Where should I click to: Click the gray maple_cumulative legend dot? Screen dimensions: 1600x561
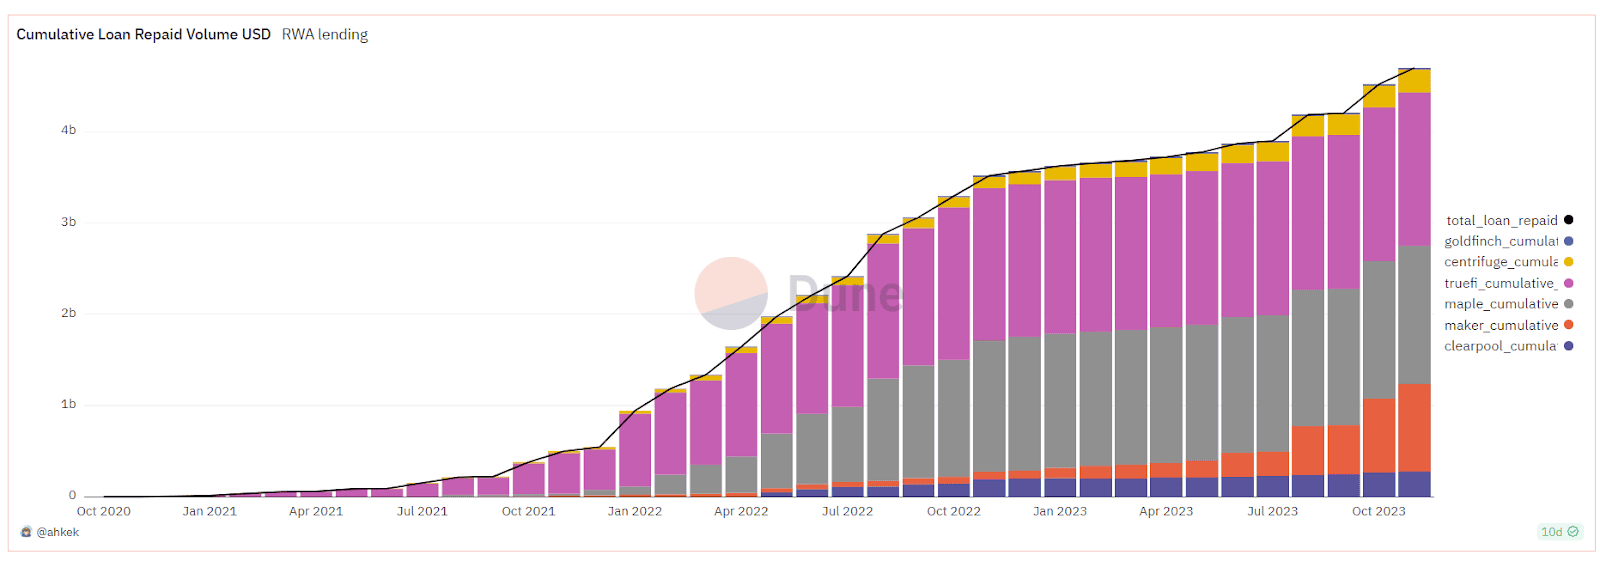coord(1568,304)
